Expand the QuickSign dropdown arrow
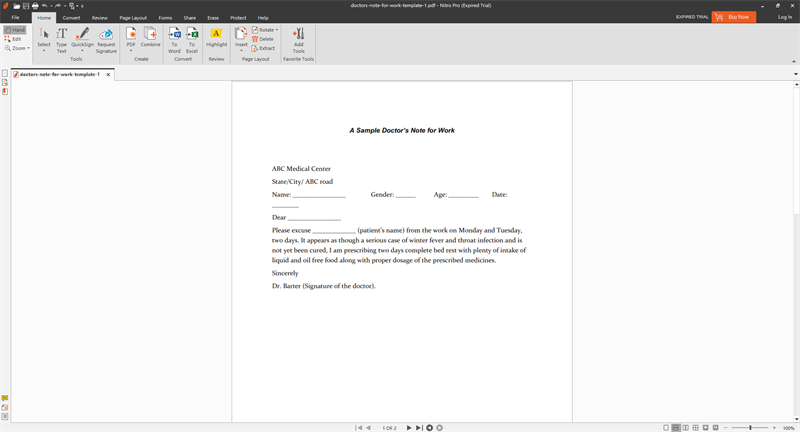 click(x=82, y=50)
